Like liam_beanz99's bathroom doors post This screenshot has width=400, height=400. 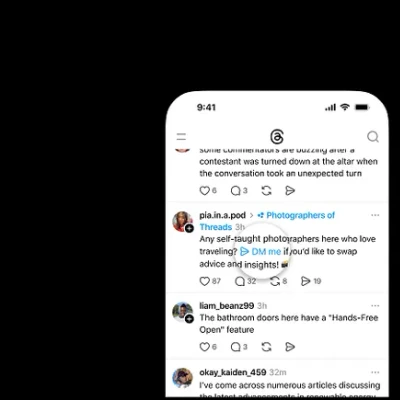(x=204, y=347)
